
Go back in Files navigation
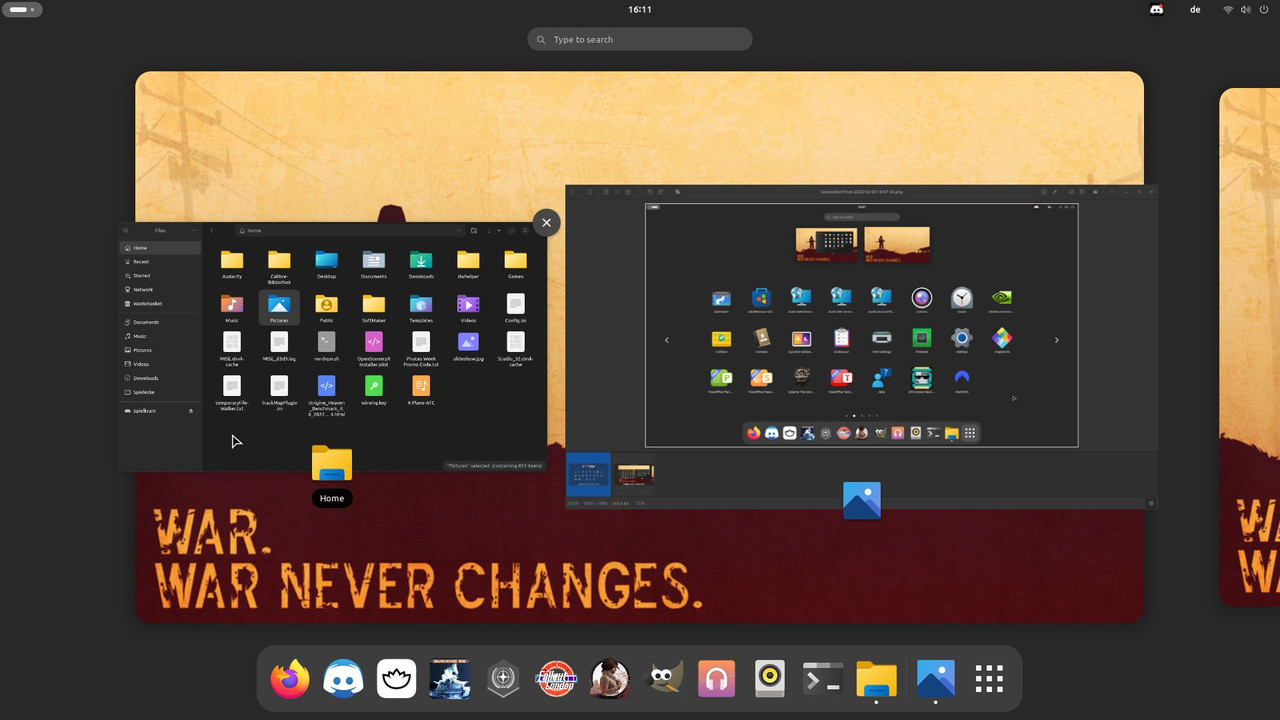tap(211, 230)
